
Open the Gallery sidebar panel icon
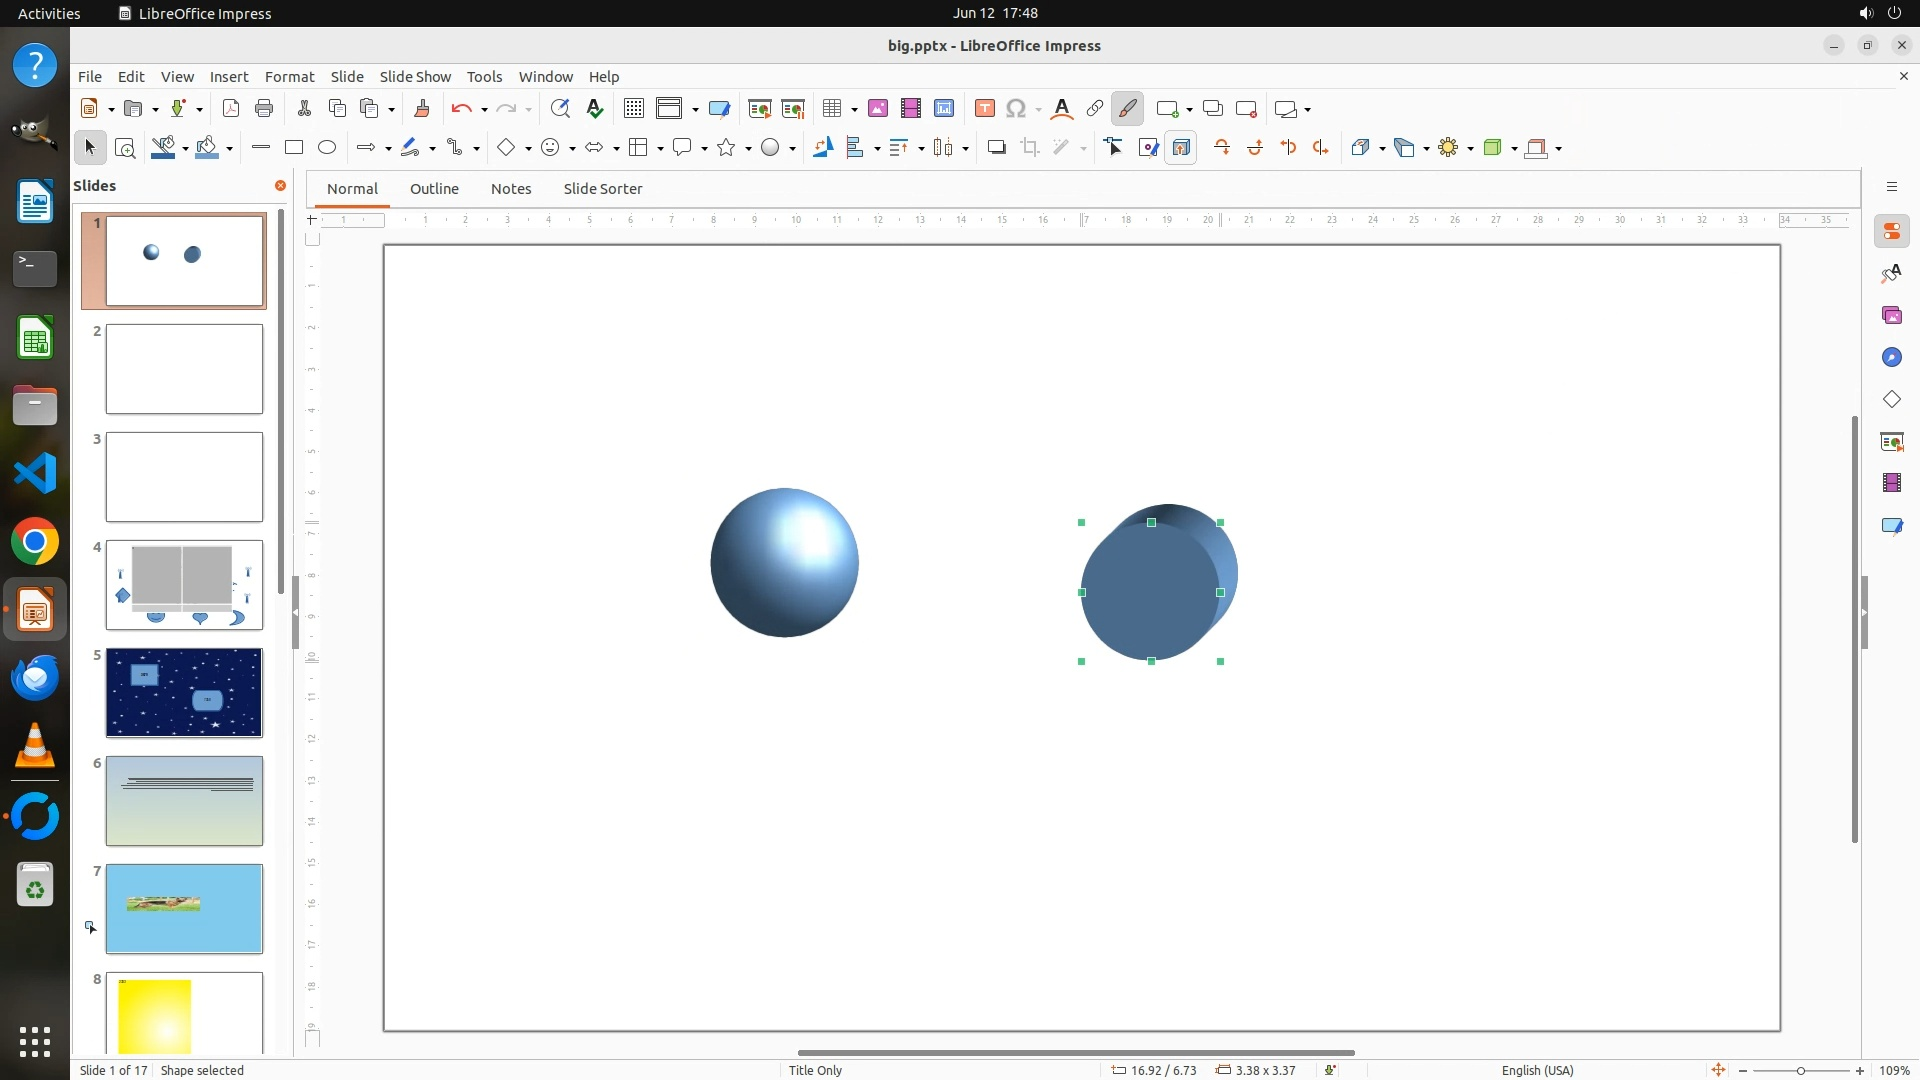1891,316
